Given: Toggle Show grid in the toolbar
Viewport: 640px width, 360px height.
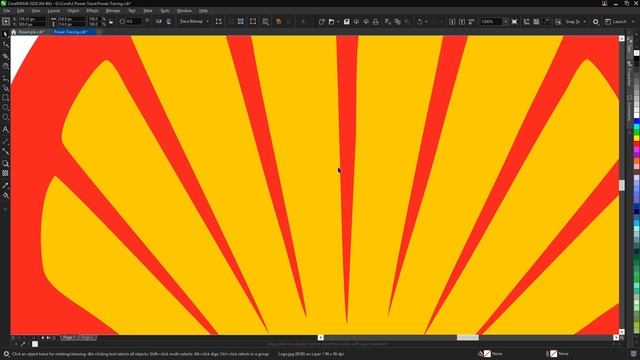Looking at the screenshot, I should [x=536, y=21].
